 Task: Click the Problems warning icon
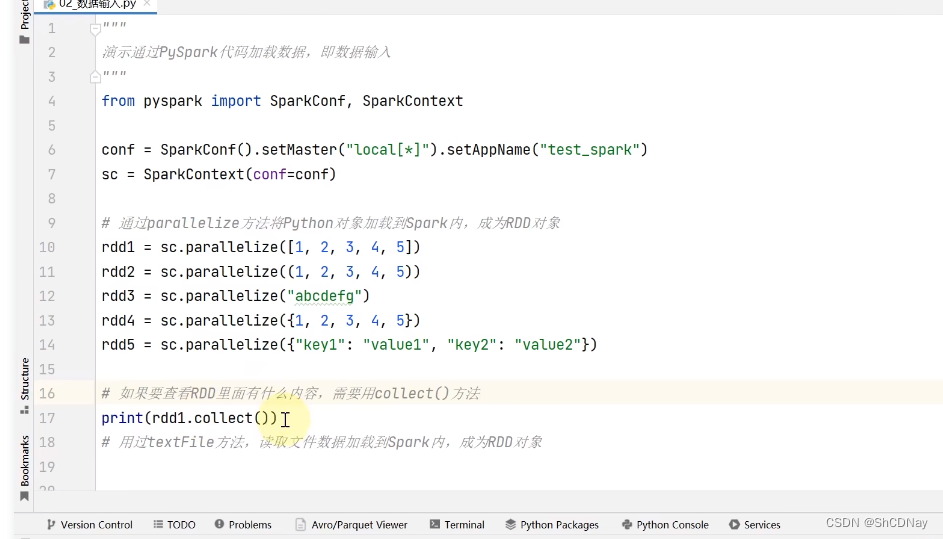tap(220, 525)
